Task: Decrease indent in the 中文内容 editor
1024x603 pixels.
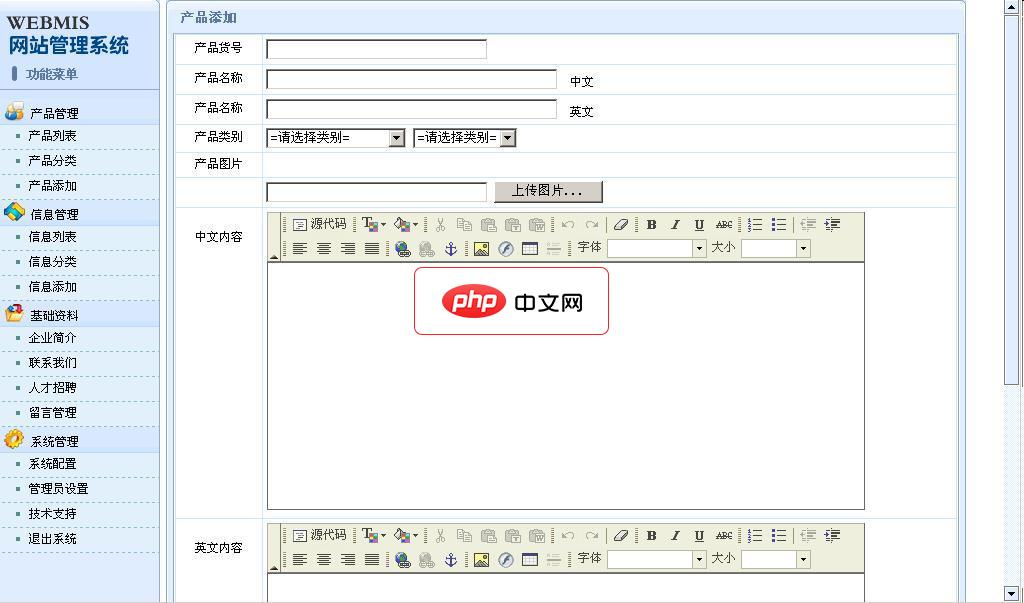Action: [x=808, y=225]
